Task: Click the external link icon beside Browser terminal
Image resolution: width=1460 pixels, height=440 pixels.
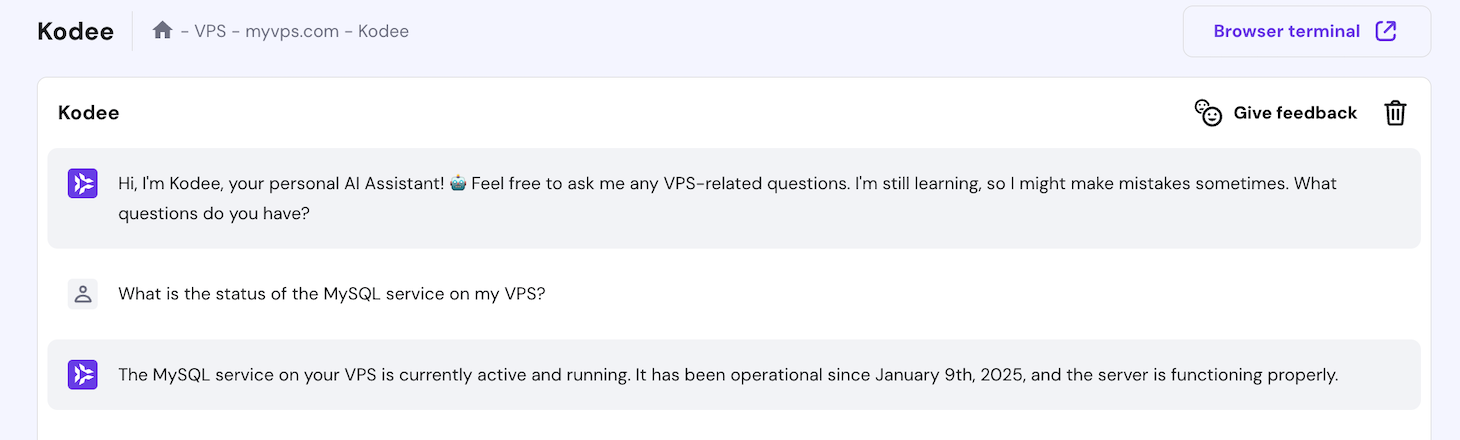Action: pyautogui.click(x=1386, y=31)
